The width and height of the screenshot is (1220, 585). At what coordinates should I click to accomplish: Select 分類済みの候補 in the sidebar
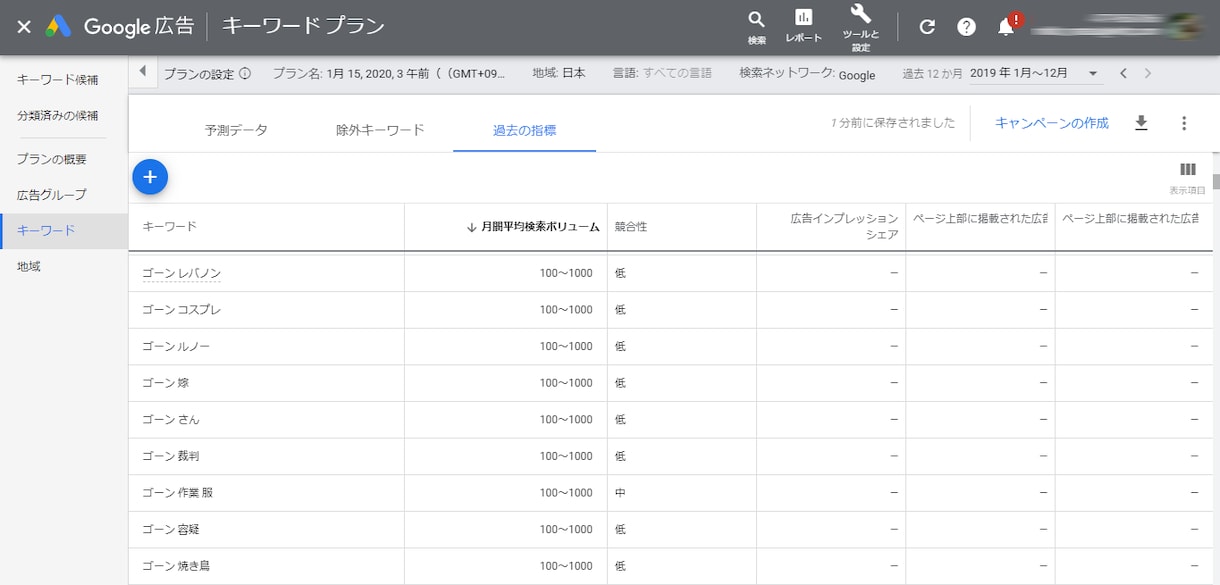(x=58, y=115)
